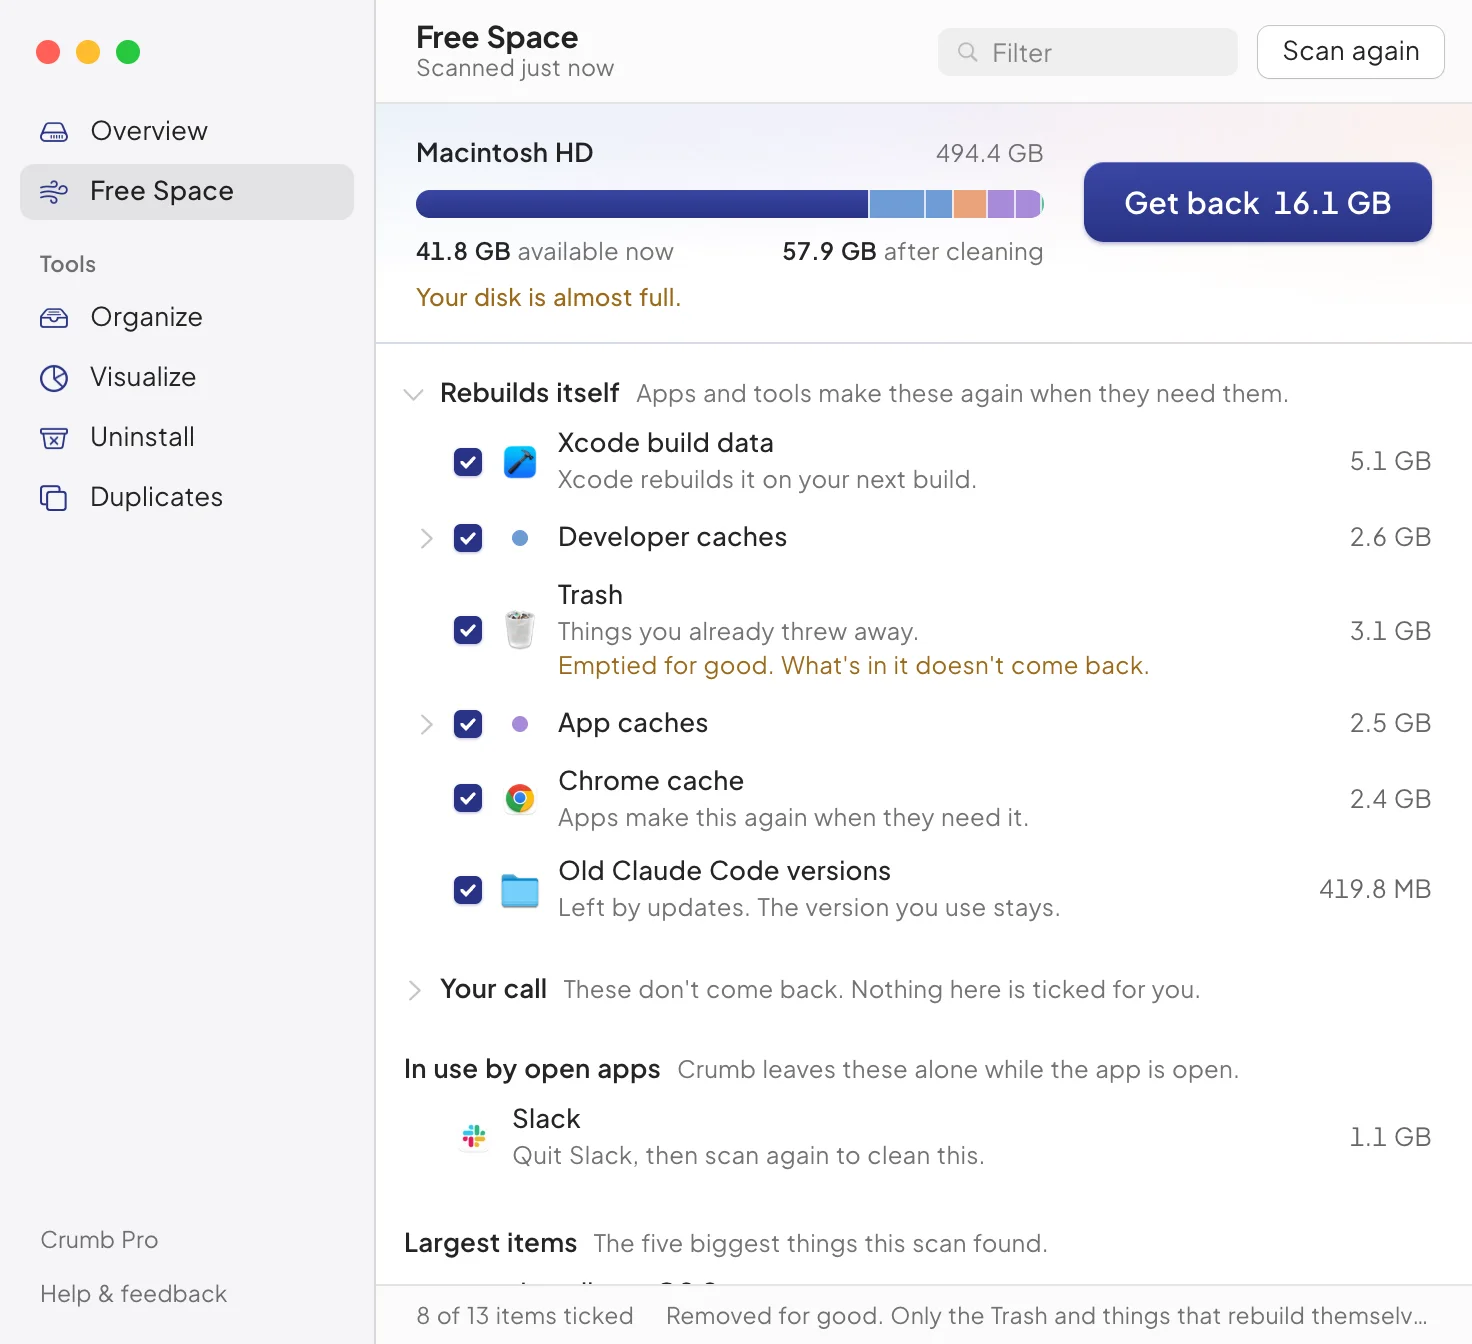Click the Slack logo icon
Screen dimensions: 1472x1344
click(x=474, y=1136)
